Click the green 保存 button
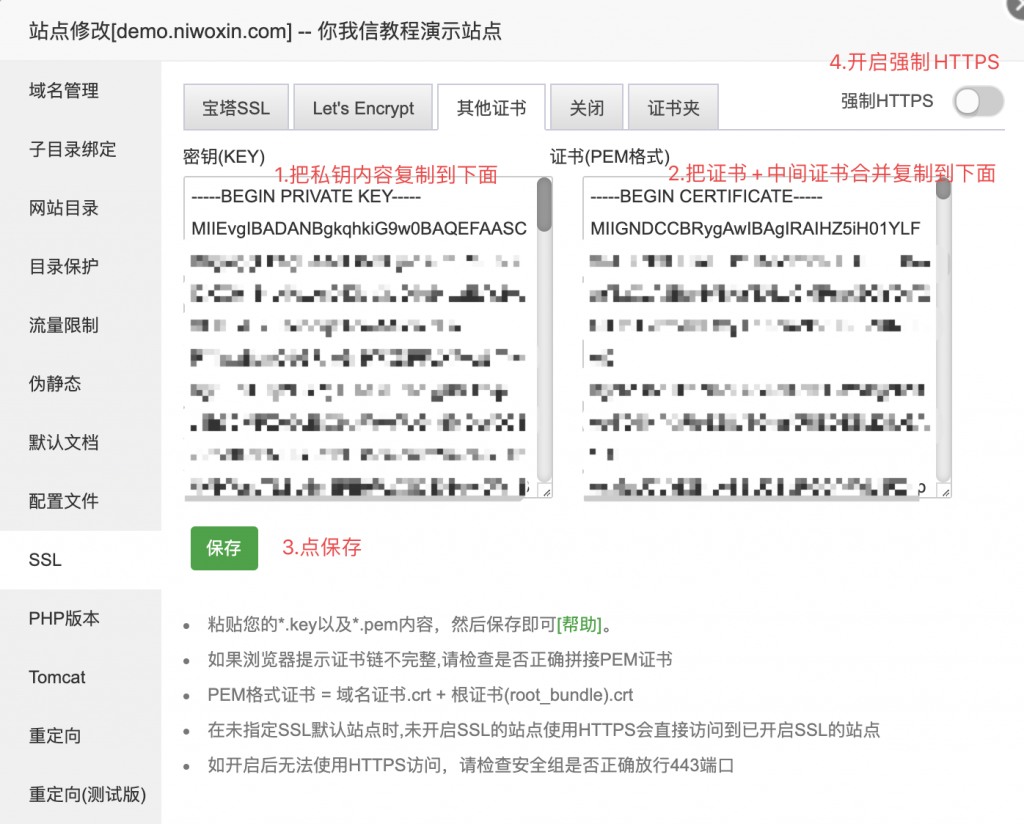The height and width of the screenshot is (824, 1024). [x=224, y=548]
